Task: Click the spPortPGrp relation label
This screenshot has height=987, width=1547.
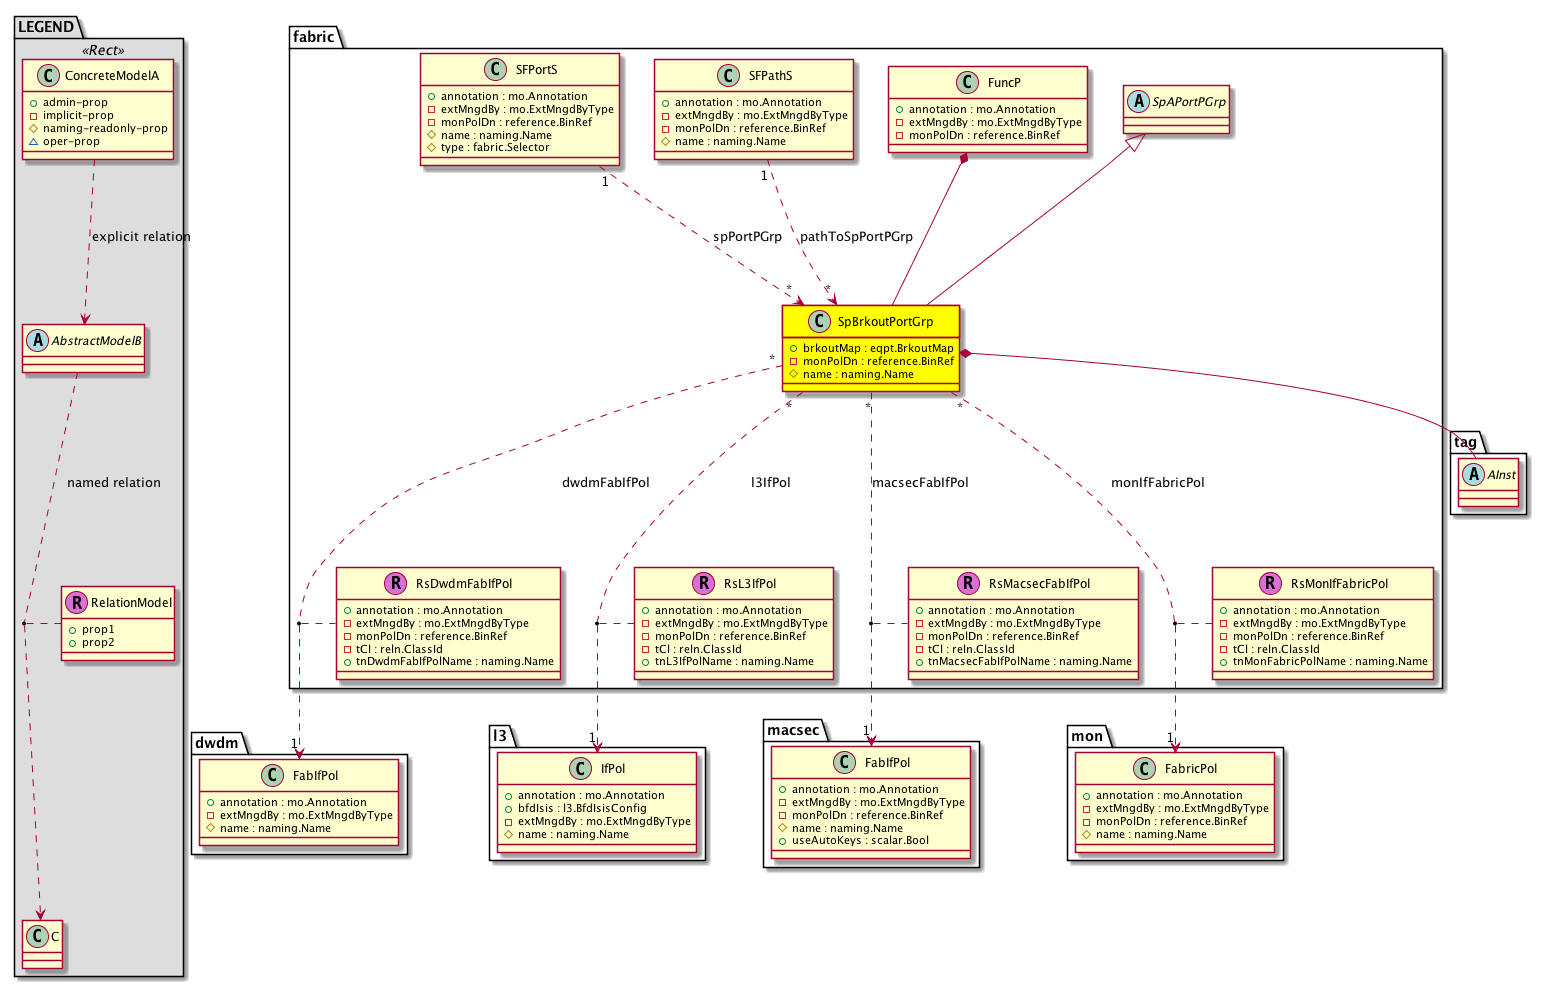Action: pyautogui.click(x=747, y=237)
